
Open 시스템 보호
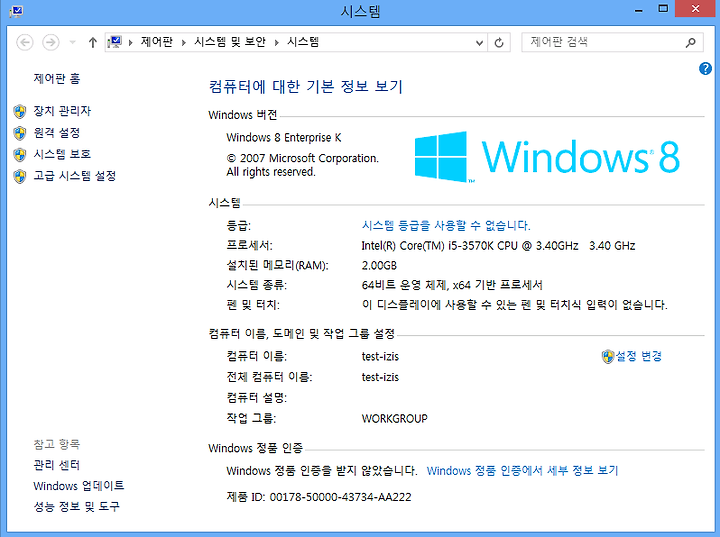click(62, 154)
